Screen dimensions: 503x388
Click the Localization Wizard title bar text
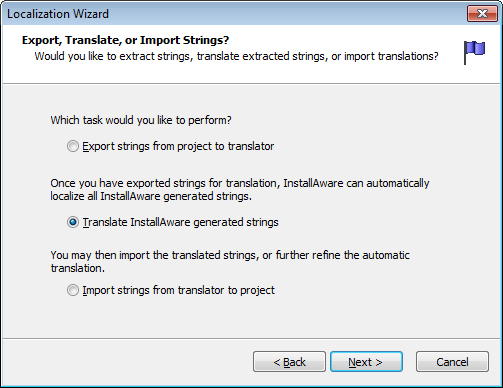(x=58, y=14)
